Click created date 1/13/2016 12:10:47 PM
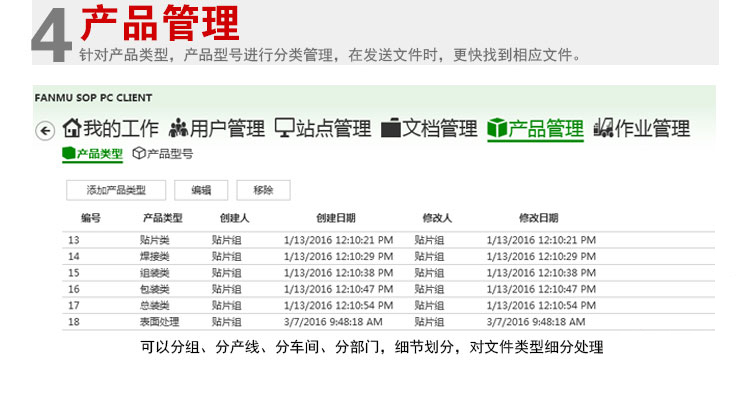Viewport: 750px width, 396px height. [339, 289]
